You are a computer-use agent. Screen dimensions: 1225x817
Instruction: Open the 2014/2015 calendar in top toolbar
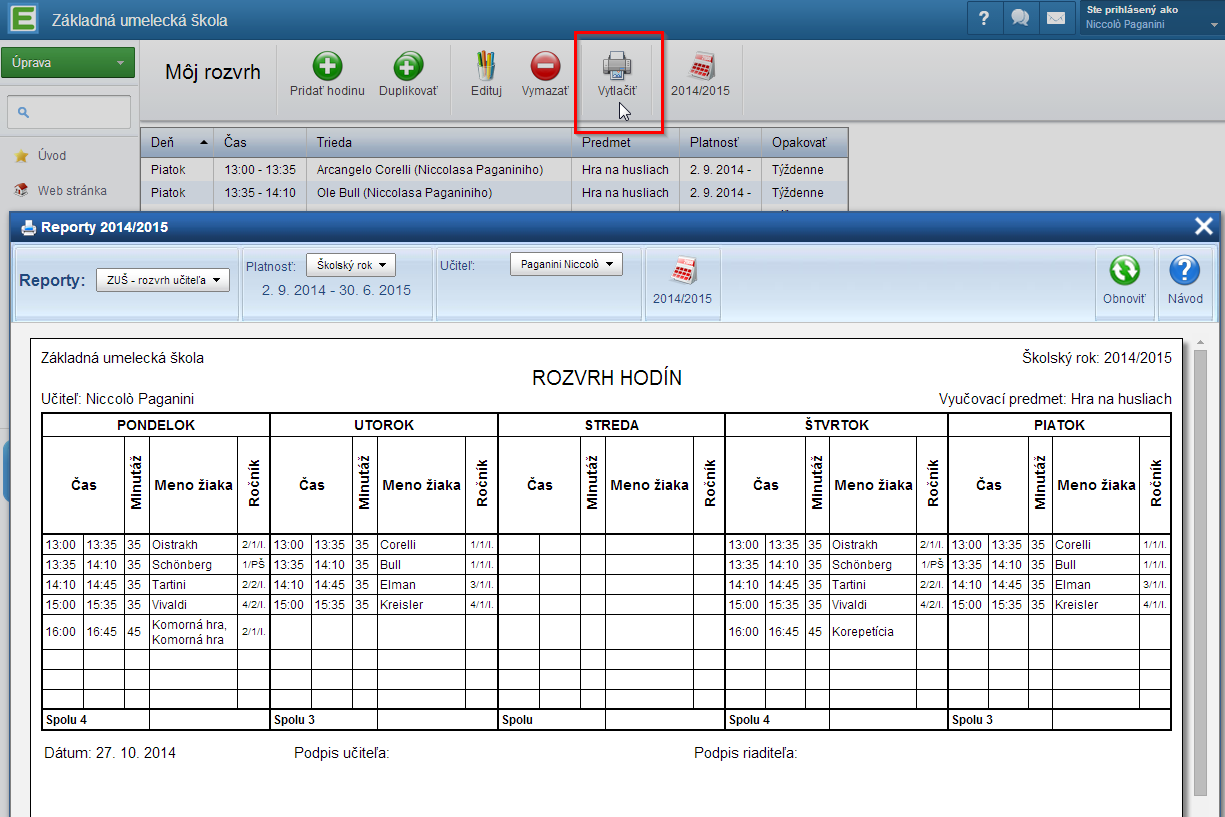click(700, 67)
